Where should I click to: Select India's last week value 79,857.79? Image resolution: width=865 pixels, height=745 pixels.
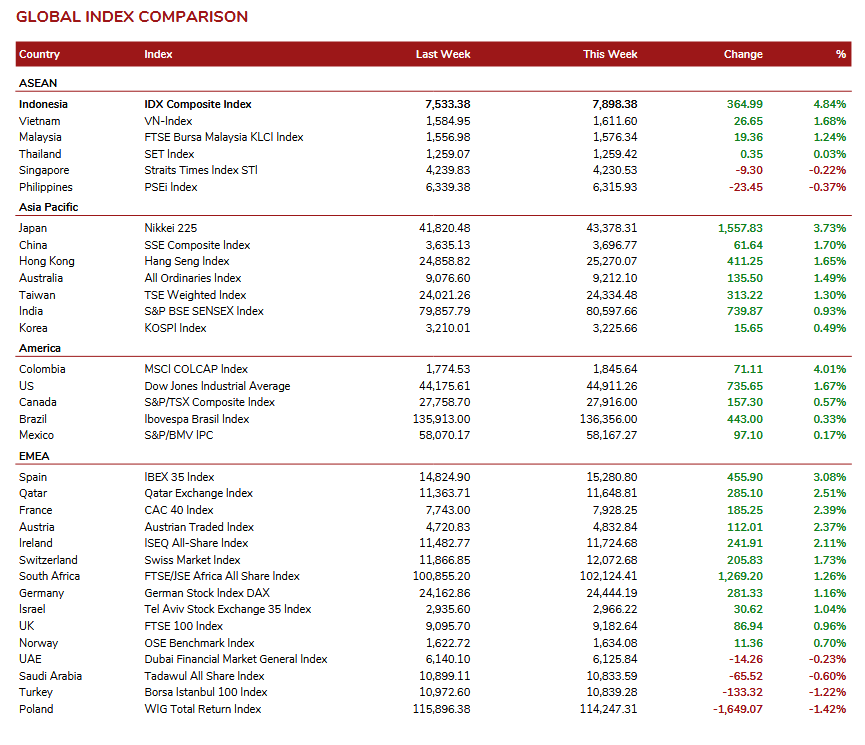[x=445, y=311]
